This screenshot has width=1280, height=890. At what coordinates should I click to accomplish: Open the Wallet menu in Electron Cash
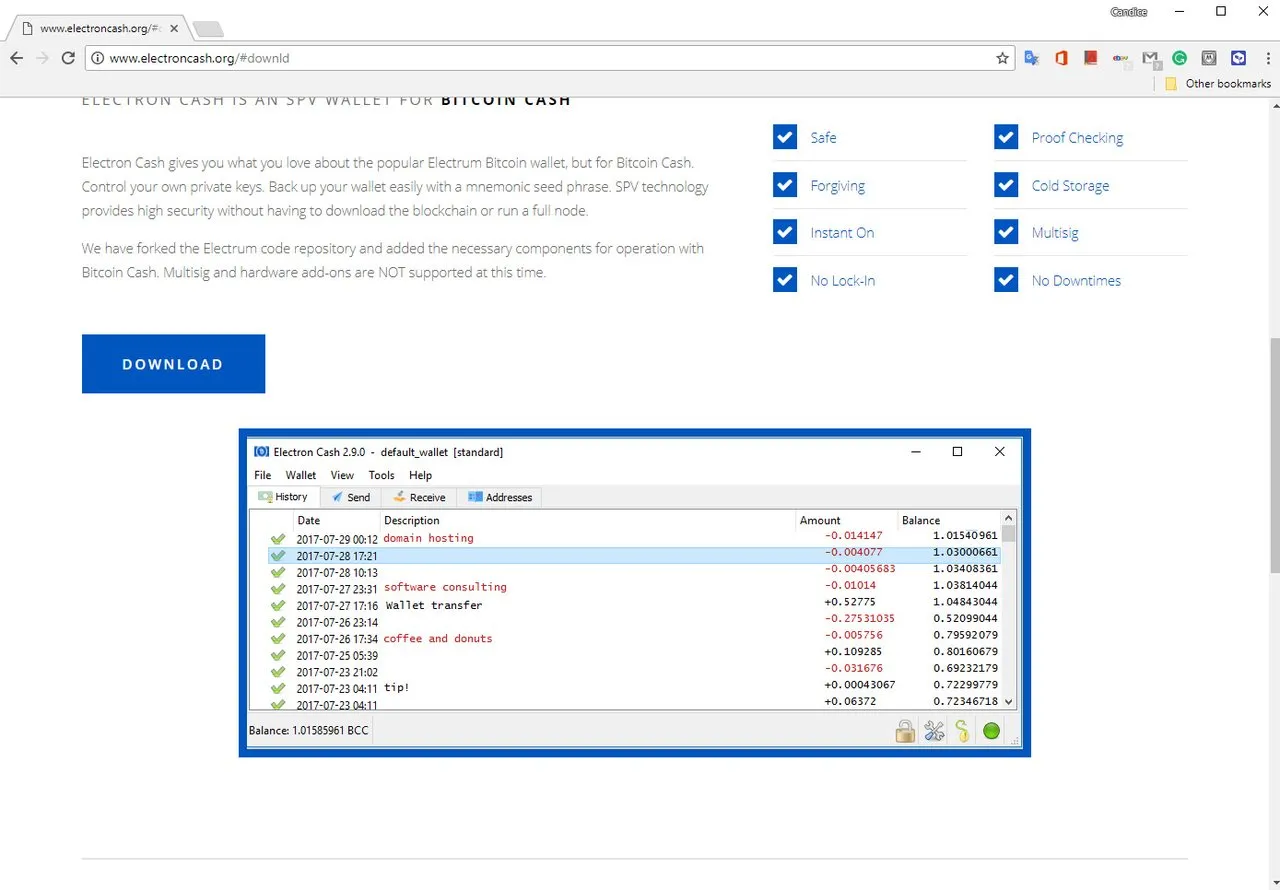point(300,475)
